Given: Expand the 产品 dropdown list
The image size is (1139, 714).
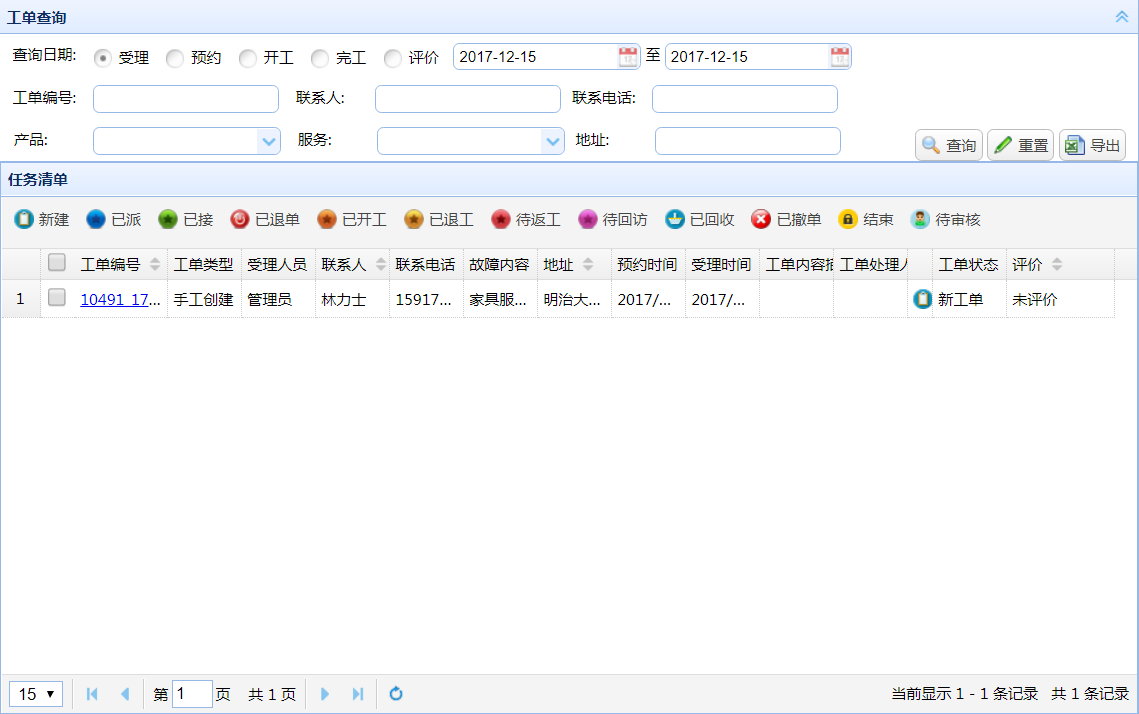Looking at the screenshot, I should tap(269, 141).
